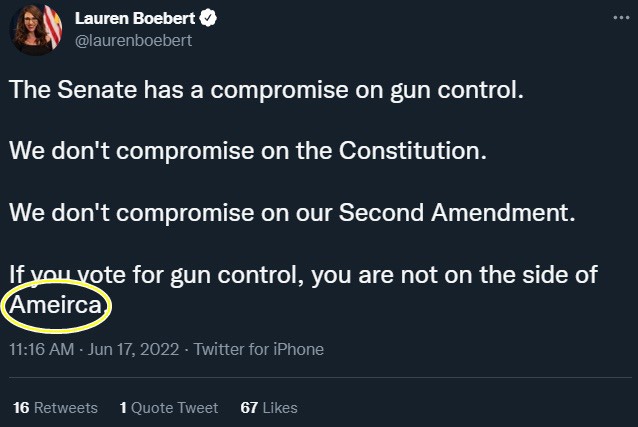Image resolution: width=638 pixels, height=427 pixels.
Task: Show the 67 Likes list
Action: point(269,407)
